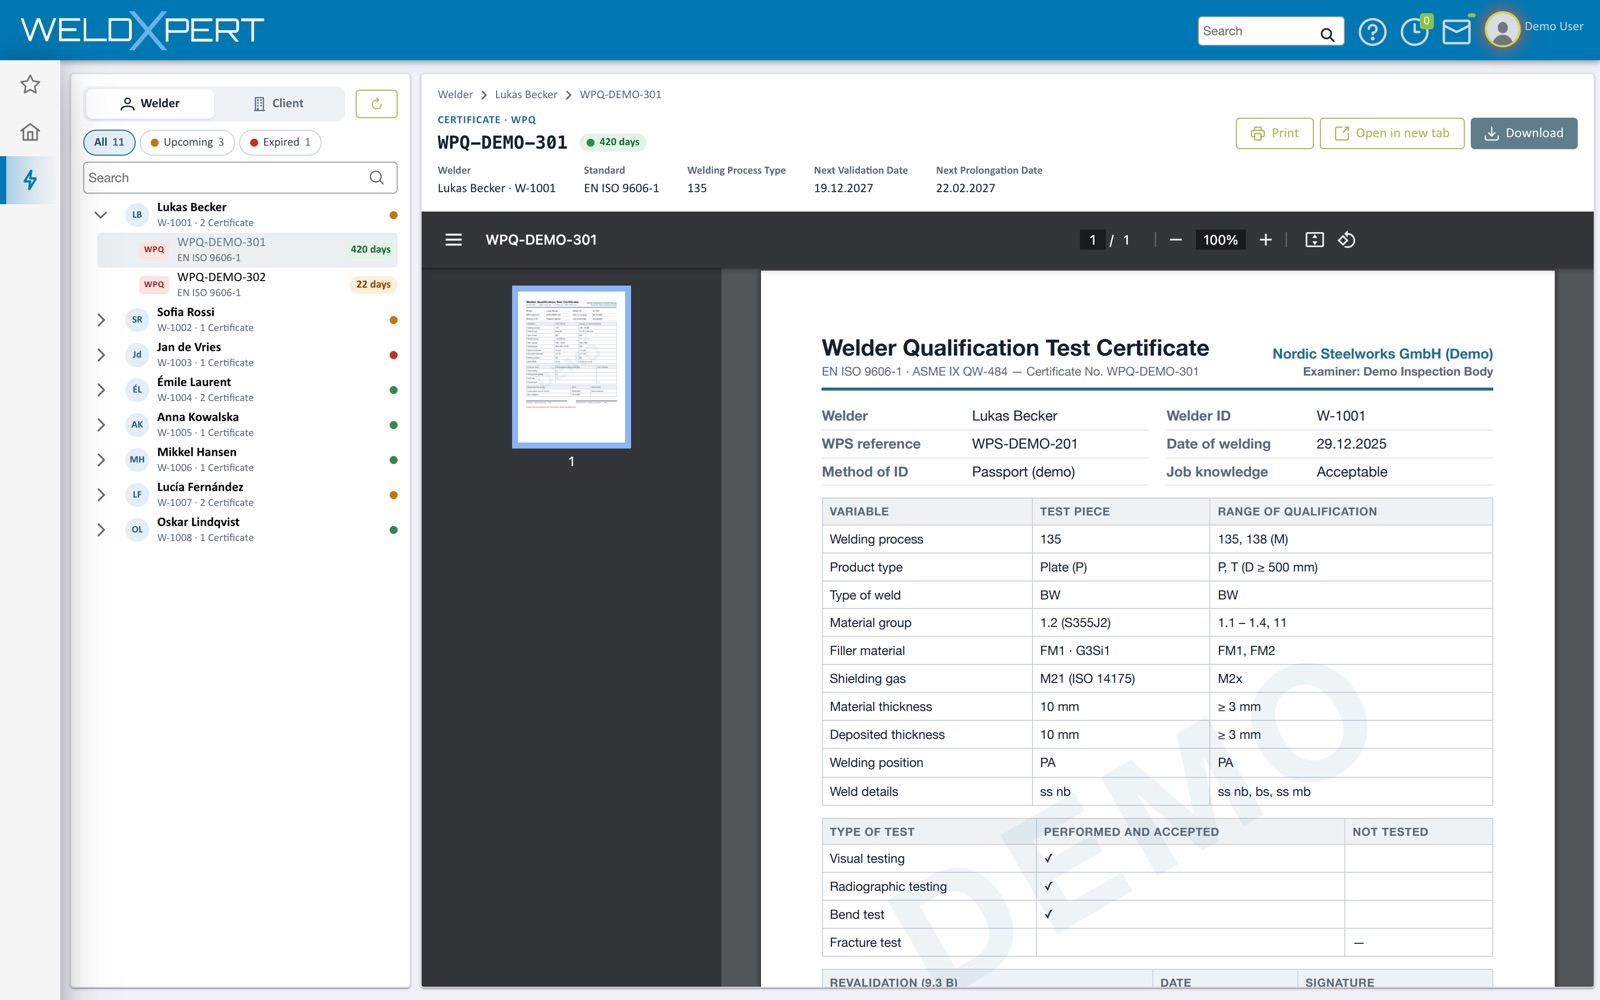Zoom out the PDF document
Image resolution: width=1600 pixels, height=1000 pixels.
[1176, 240]
